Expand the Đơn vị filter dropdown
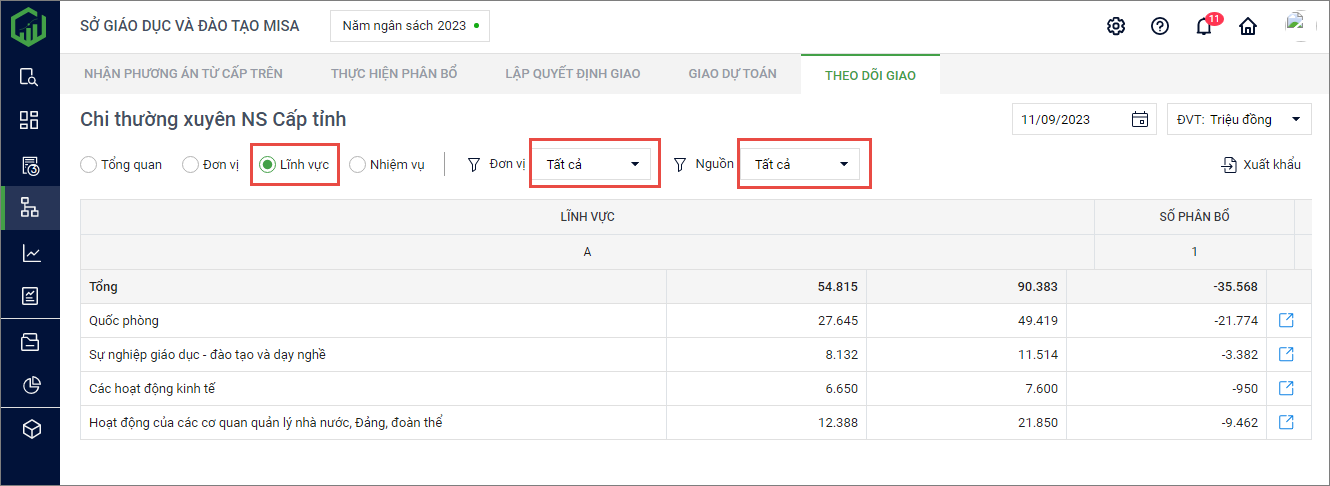 click(594, 165)
